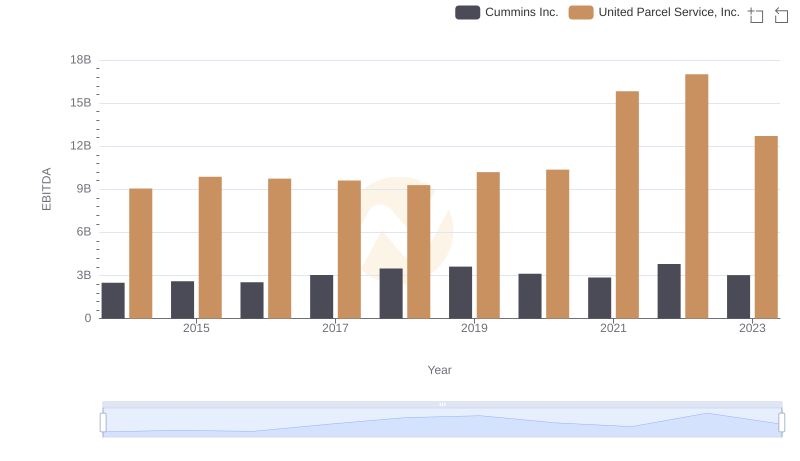Select left handle of data zoom slider

click(103, 423)
